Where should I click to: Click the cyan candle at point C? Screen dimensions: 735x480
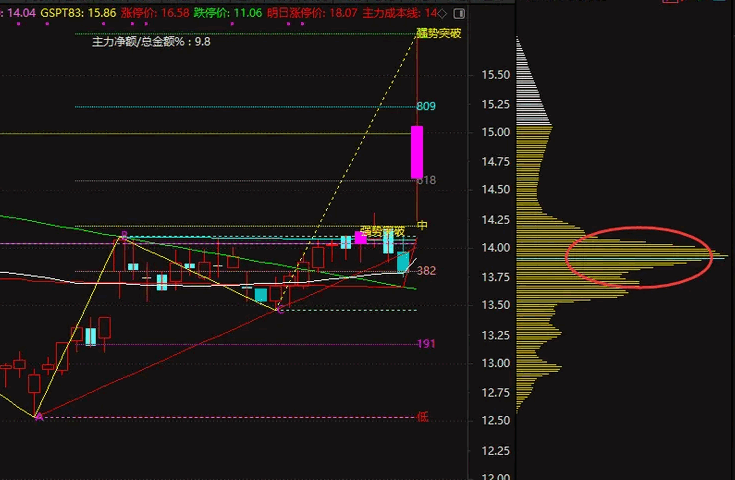coord(261,295)
